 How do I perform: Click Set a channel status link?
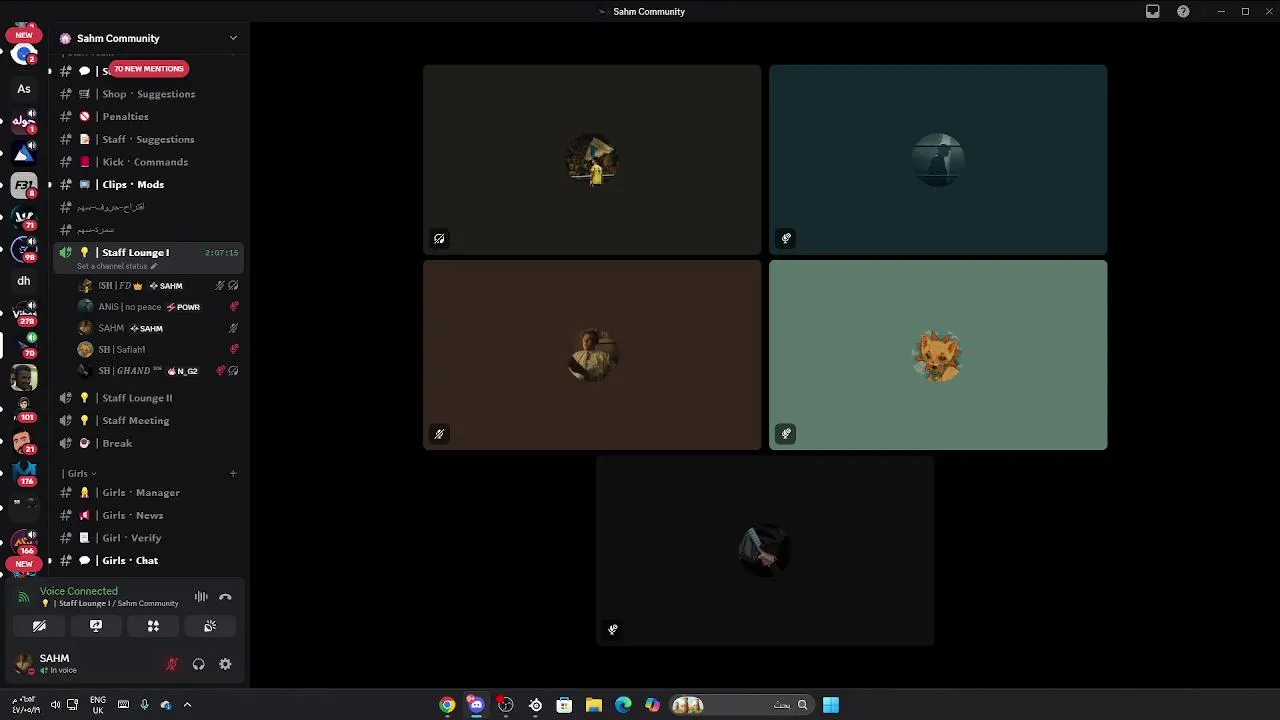click(117, 266)
